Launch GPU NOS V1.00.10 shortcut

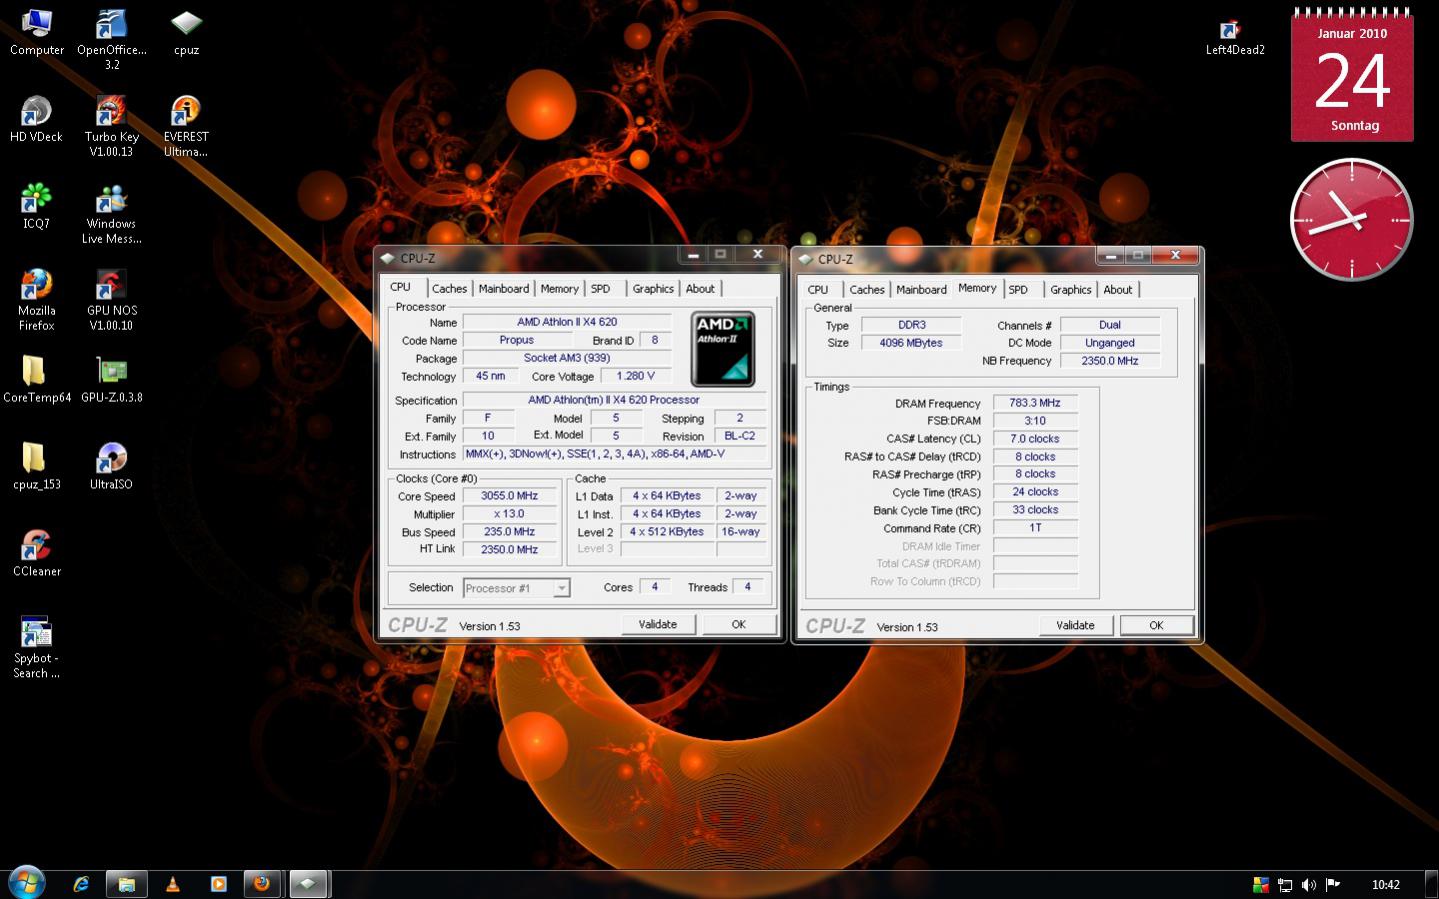[111, 300]
